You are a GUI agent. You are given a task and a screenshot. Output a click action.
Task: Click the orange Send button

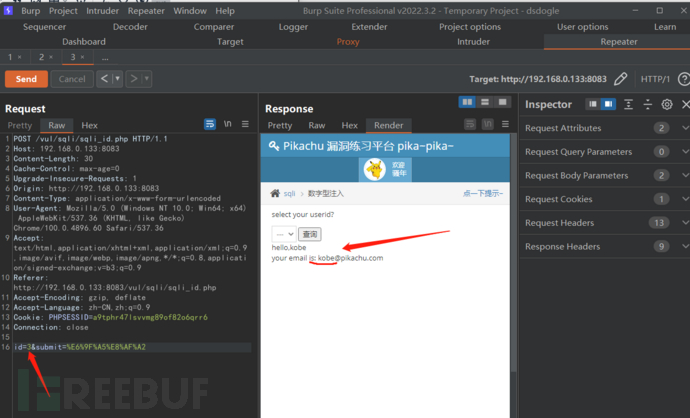coord(26,79)
